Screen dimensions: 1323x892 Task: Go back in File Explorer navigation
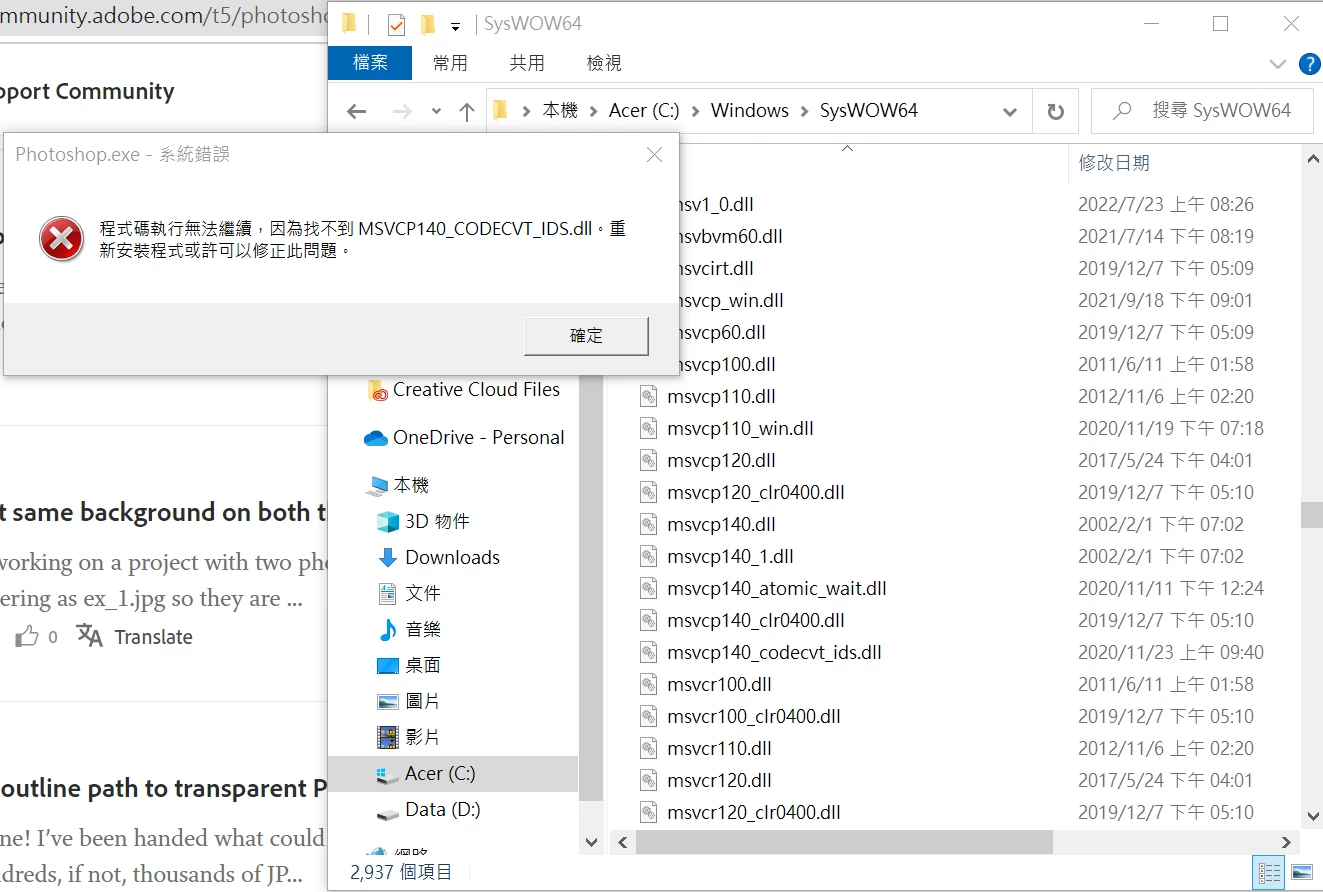[356, 111]
